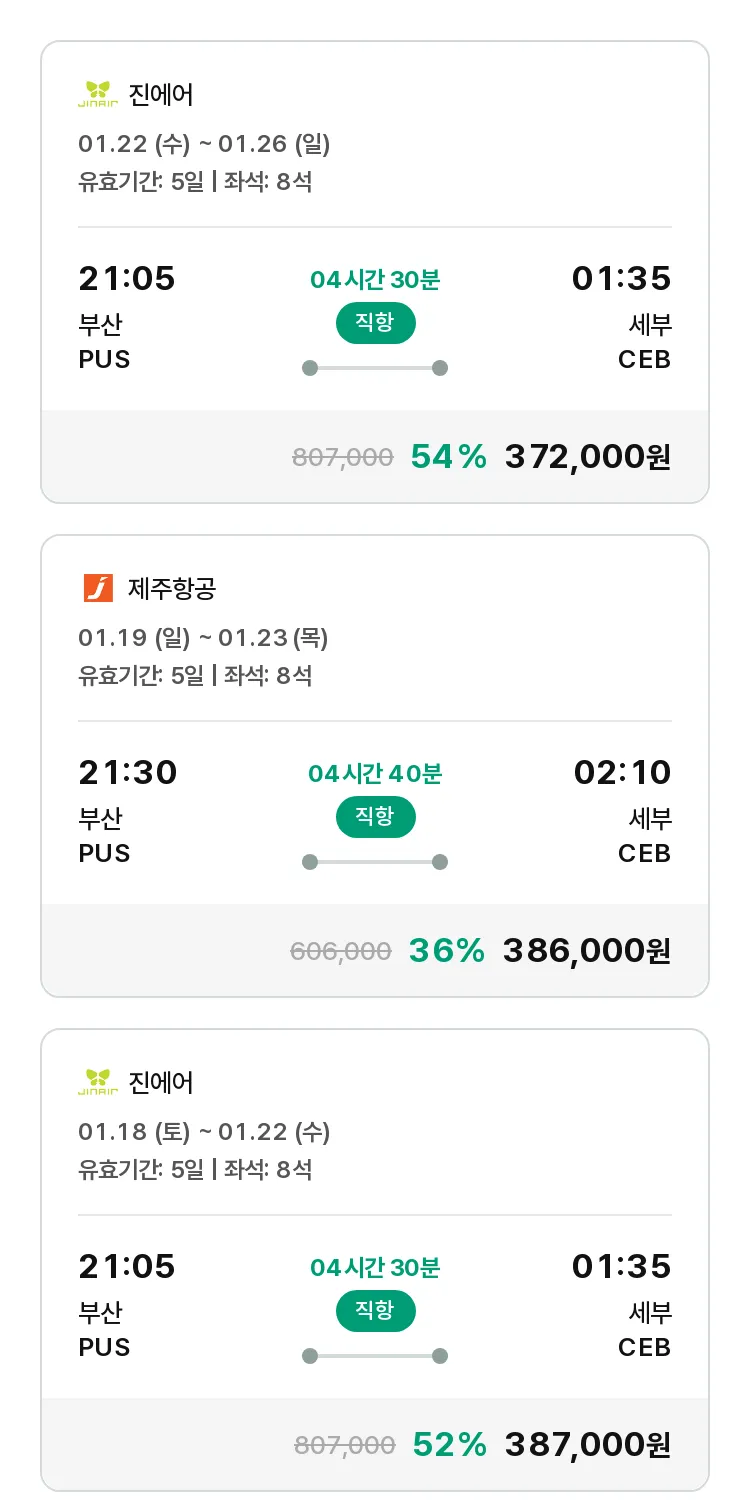The width and height of the screenshot is (750, 1510).
Task: Select the 372,000원 discounted price
Action: (588, 457)
